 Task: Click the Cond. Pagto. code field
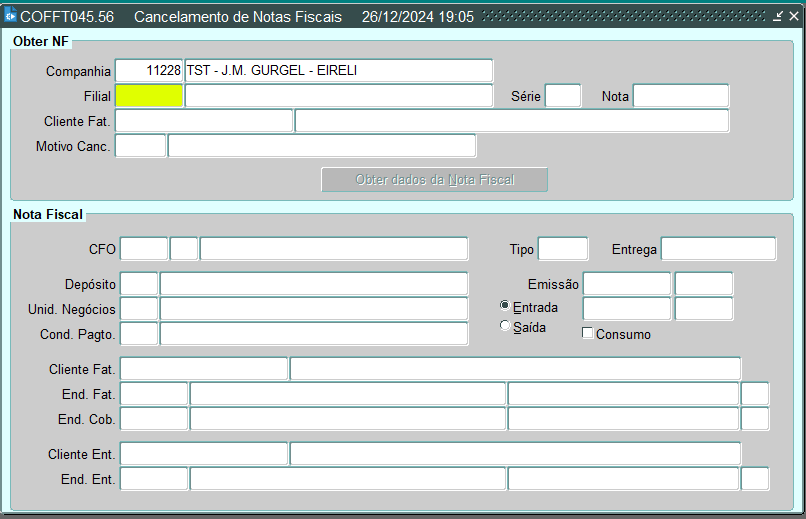pos(139,334)
